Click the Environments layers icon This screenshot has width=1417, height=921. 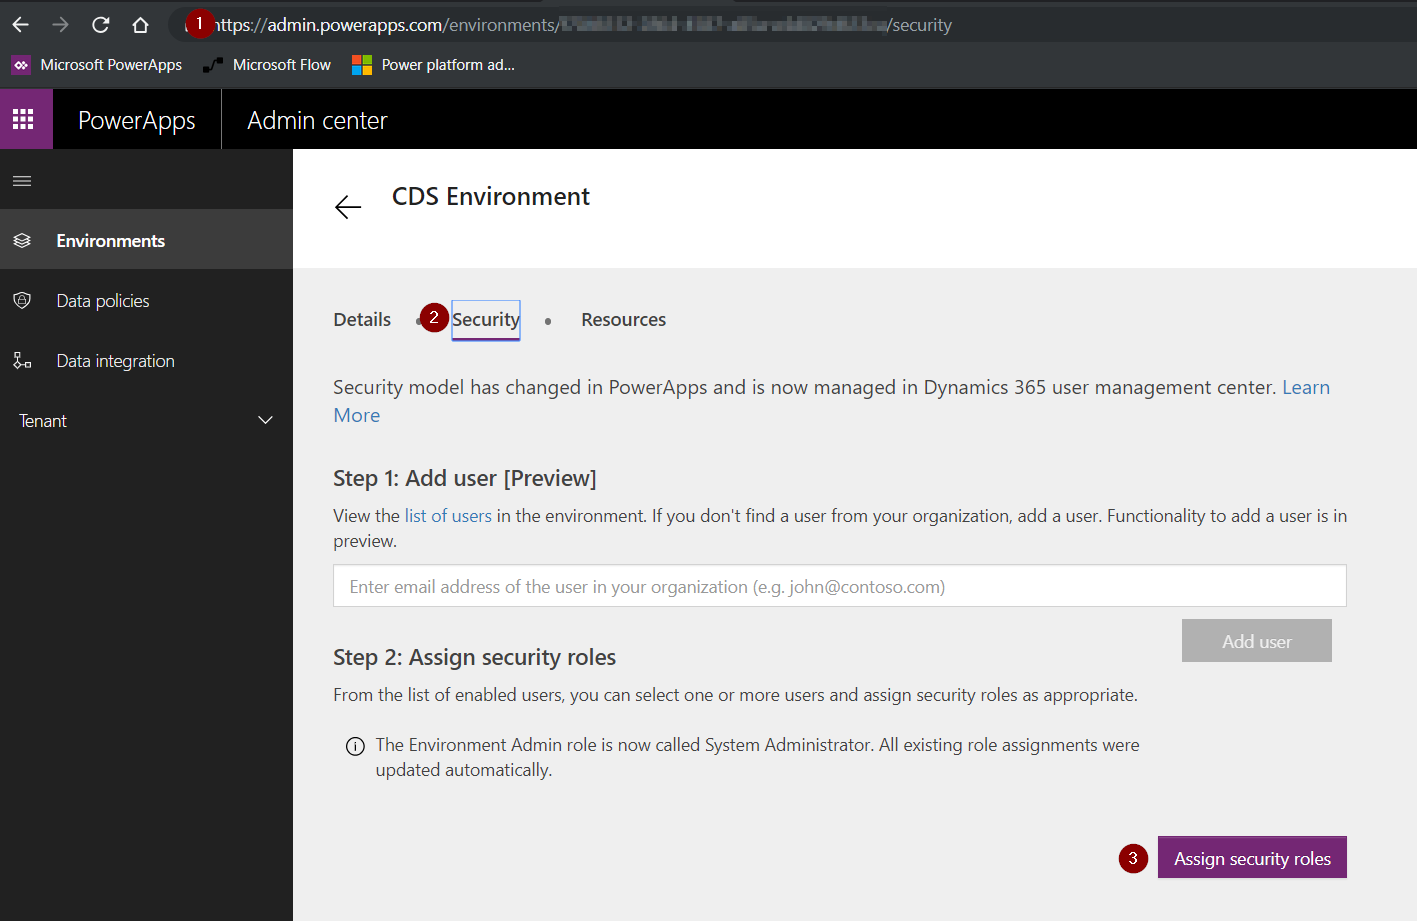(22, 241)
